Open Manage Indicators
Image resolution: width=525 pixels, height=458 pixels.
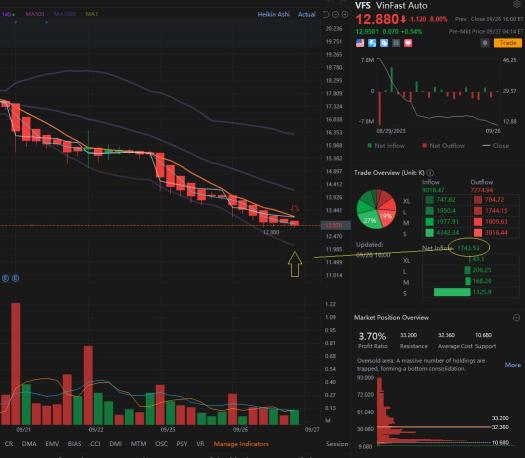[241, 444]
